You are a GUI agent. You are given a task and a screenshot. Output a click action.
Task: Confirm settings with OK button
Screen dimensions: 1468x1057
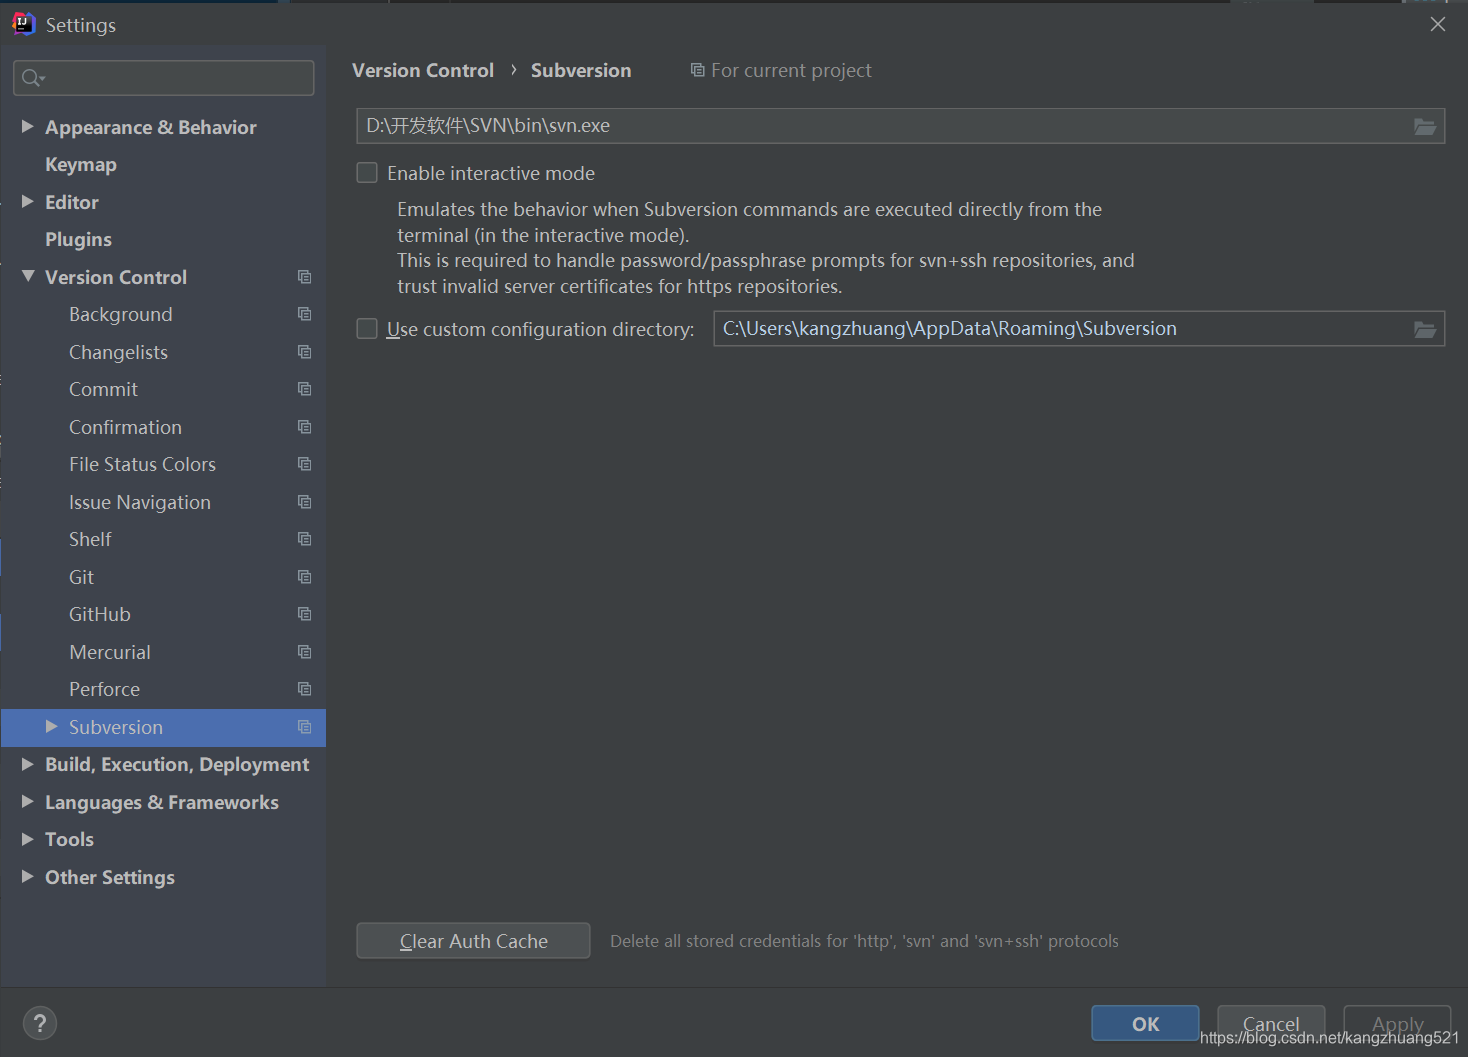tap(1145, 1024)
